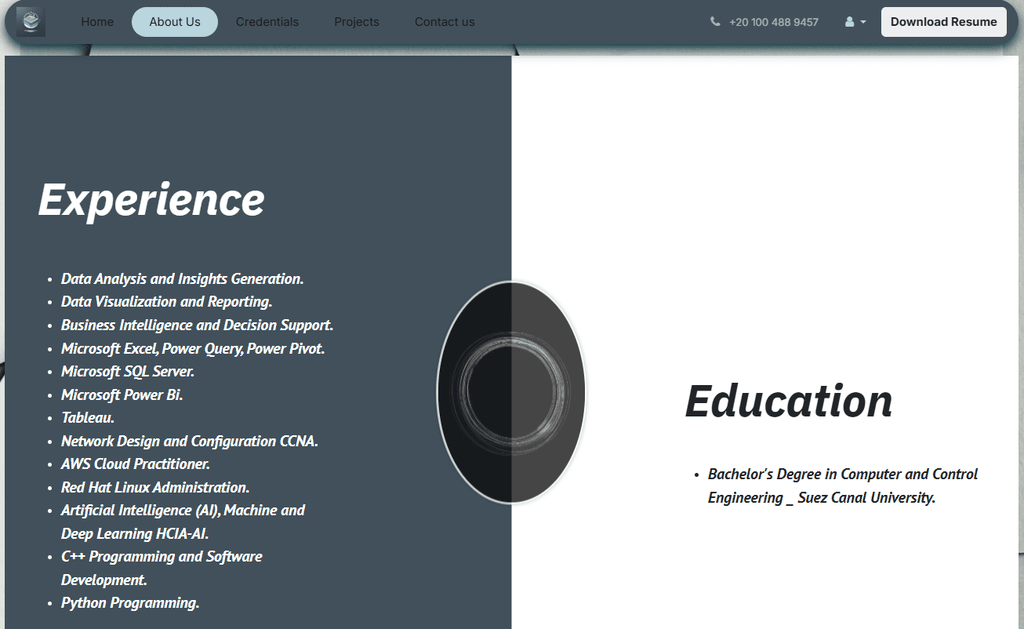Select "Data Visualization and Reporting." line
Image resolution: width=1024 pixels, height=629 pixels.
coord(167,302)
